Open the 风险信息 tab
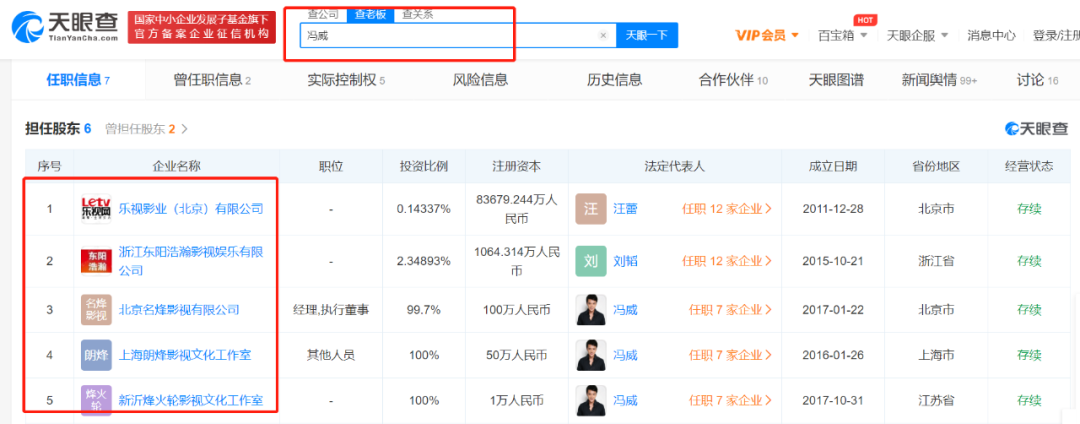This screenshot has height=424, width=1080. [480, 81]
